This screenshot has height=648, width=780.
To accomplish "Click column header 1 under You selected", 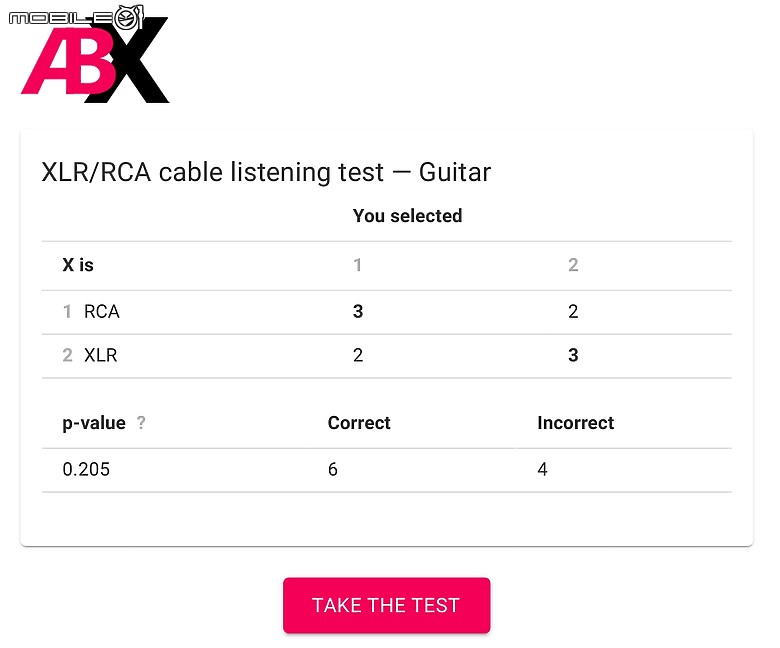I will [x=357, y=265].
